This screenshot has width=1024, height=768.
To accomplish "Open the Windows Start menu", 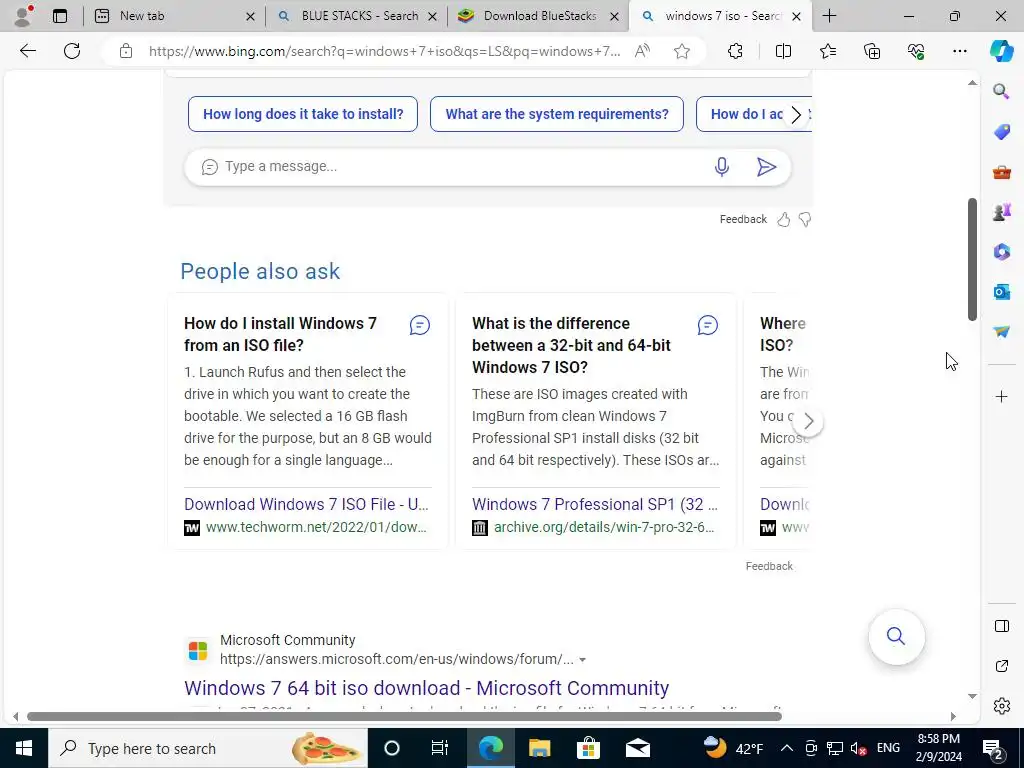I will 24,748.
